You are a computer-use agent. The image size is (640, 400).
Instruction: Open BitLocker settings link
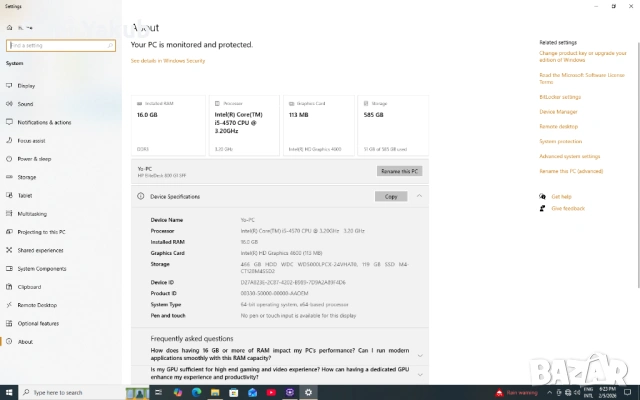click(560, 97)
